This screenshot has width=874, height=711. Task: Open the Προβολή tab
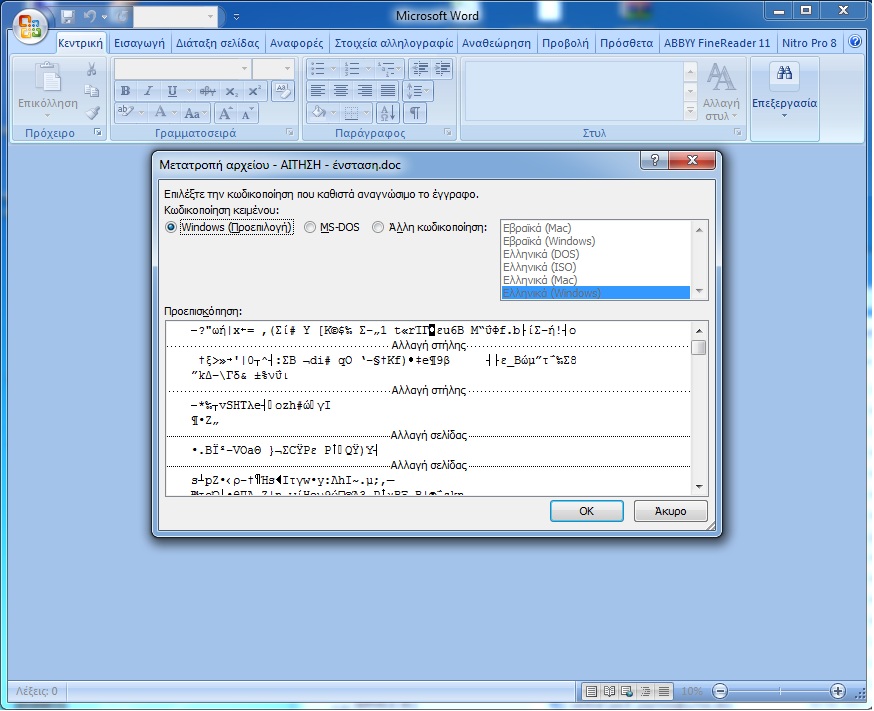(565, 43)
